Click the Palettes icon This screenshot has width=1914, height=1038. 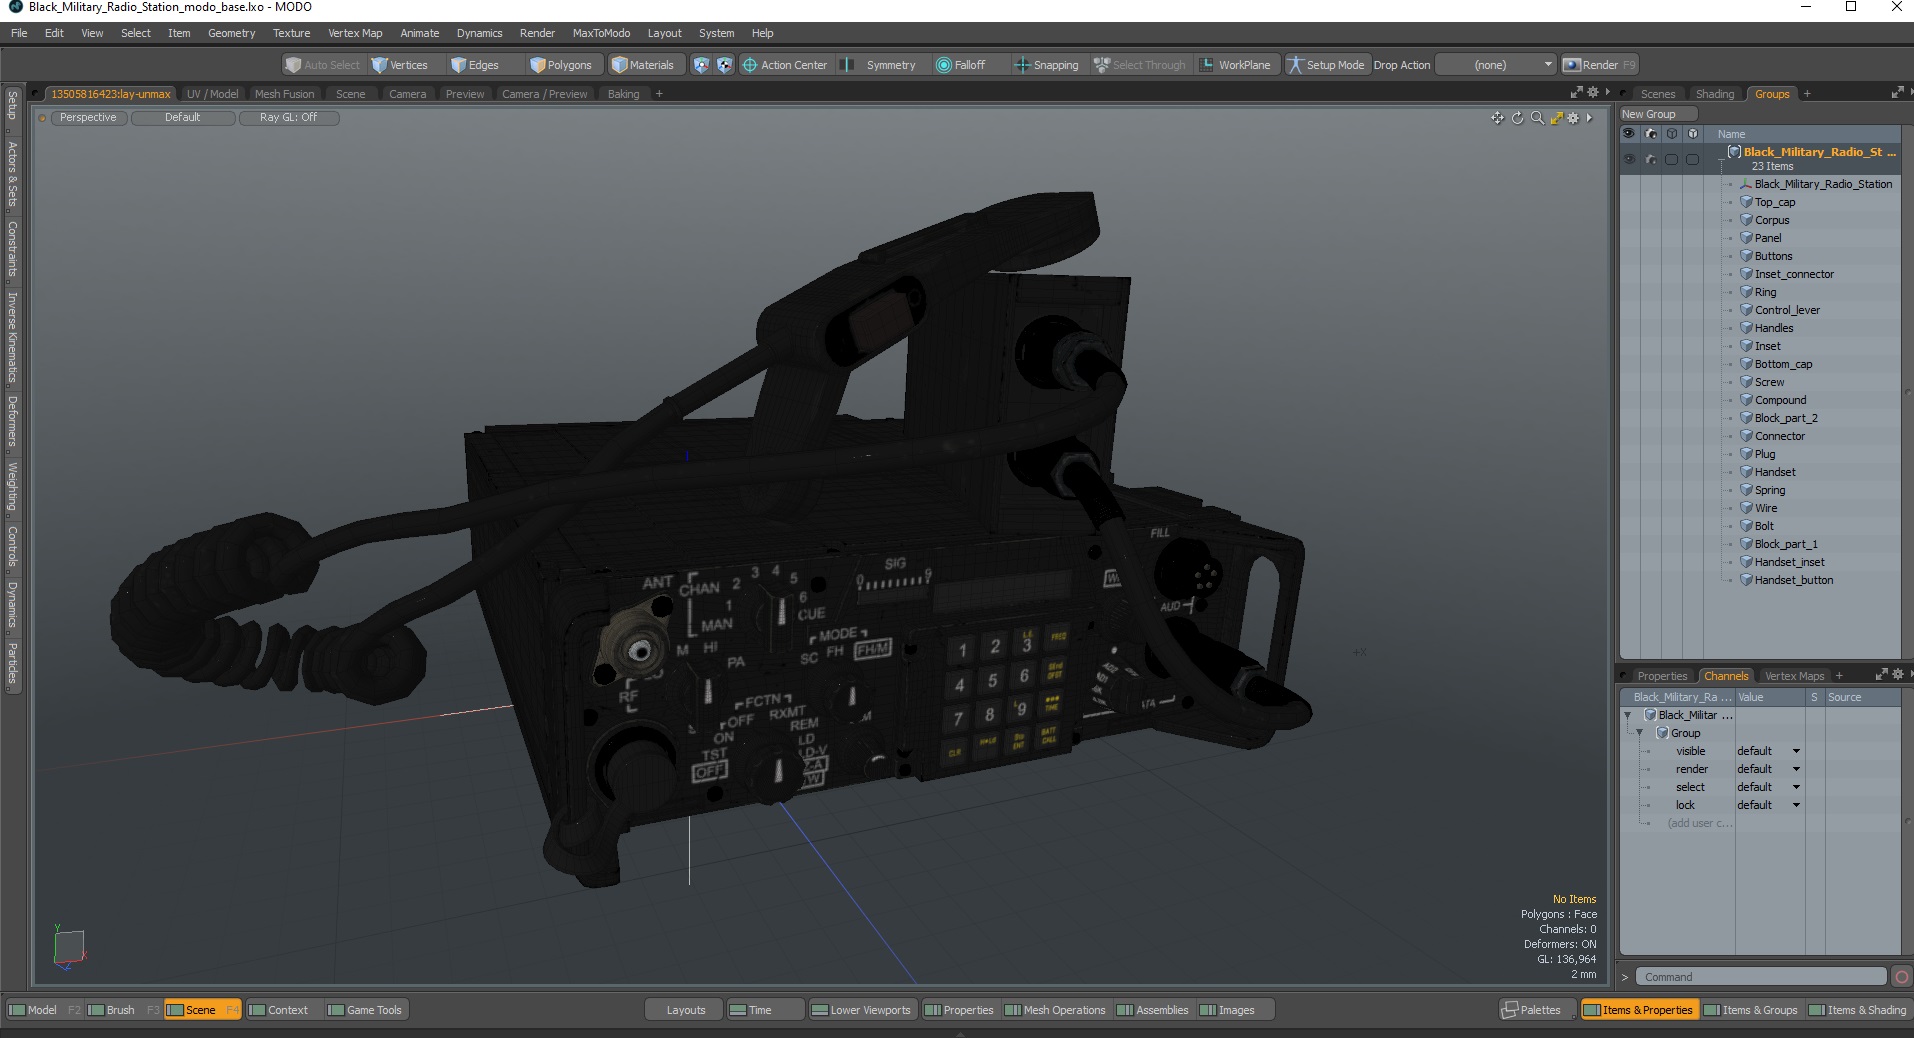coord(1510,1010)
